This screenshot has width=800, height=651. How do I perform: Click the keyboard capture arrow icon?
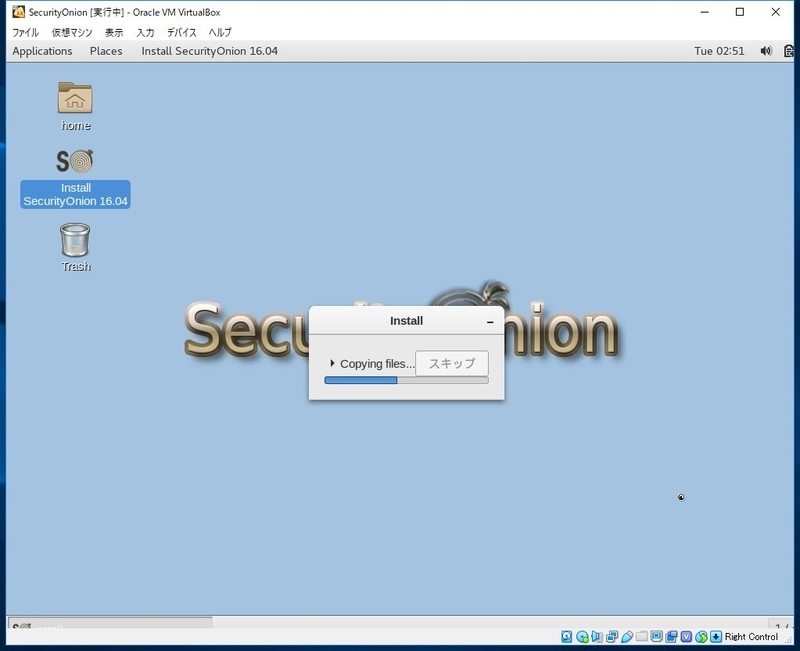tap(716, 636)
